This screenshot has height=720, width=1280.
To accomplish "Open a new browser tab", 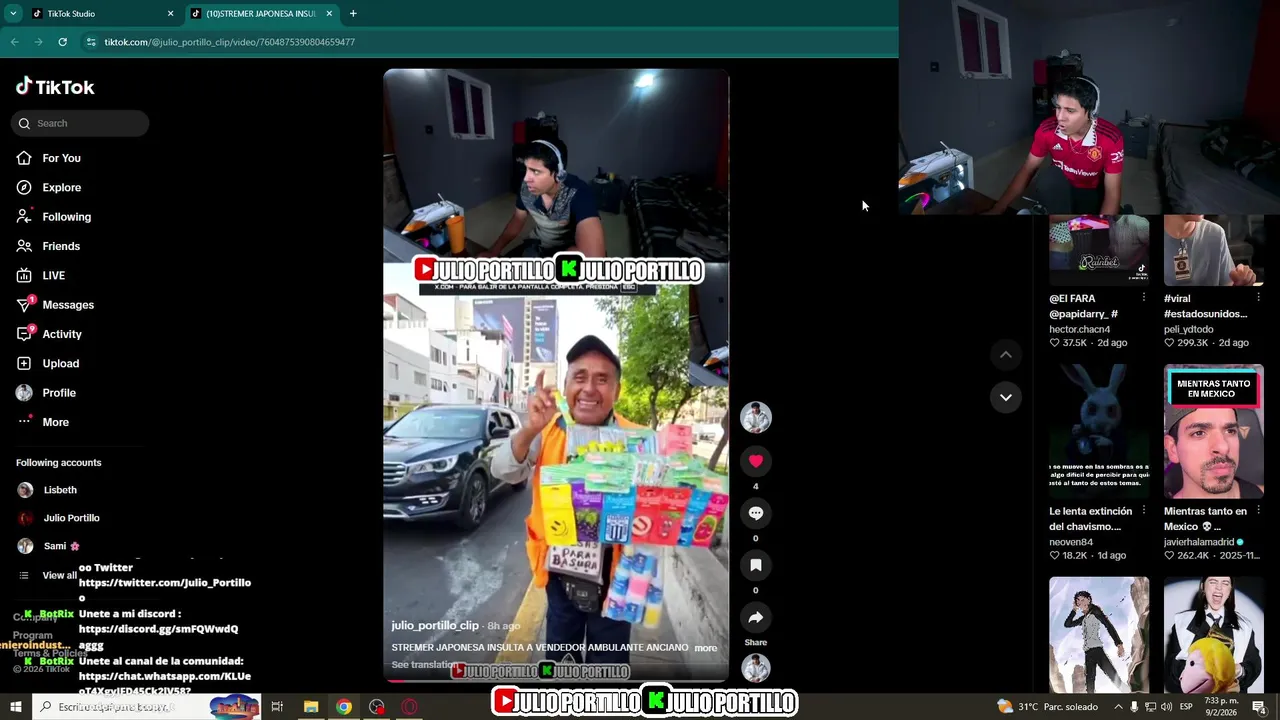I will [x=353, y=14].
